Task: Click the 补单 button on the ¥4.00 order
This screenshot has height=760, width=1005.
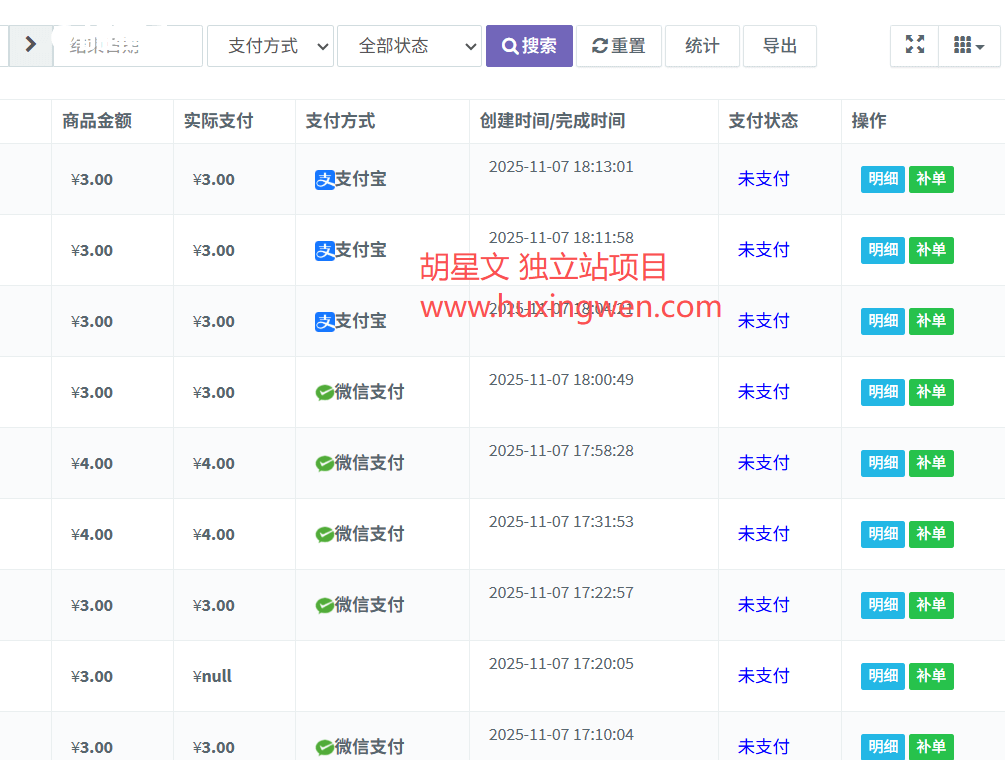Action: (930, 463)
